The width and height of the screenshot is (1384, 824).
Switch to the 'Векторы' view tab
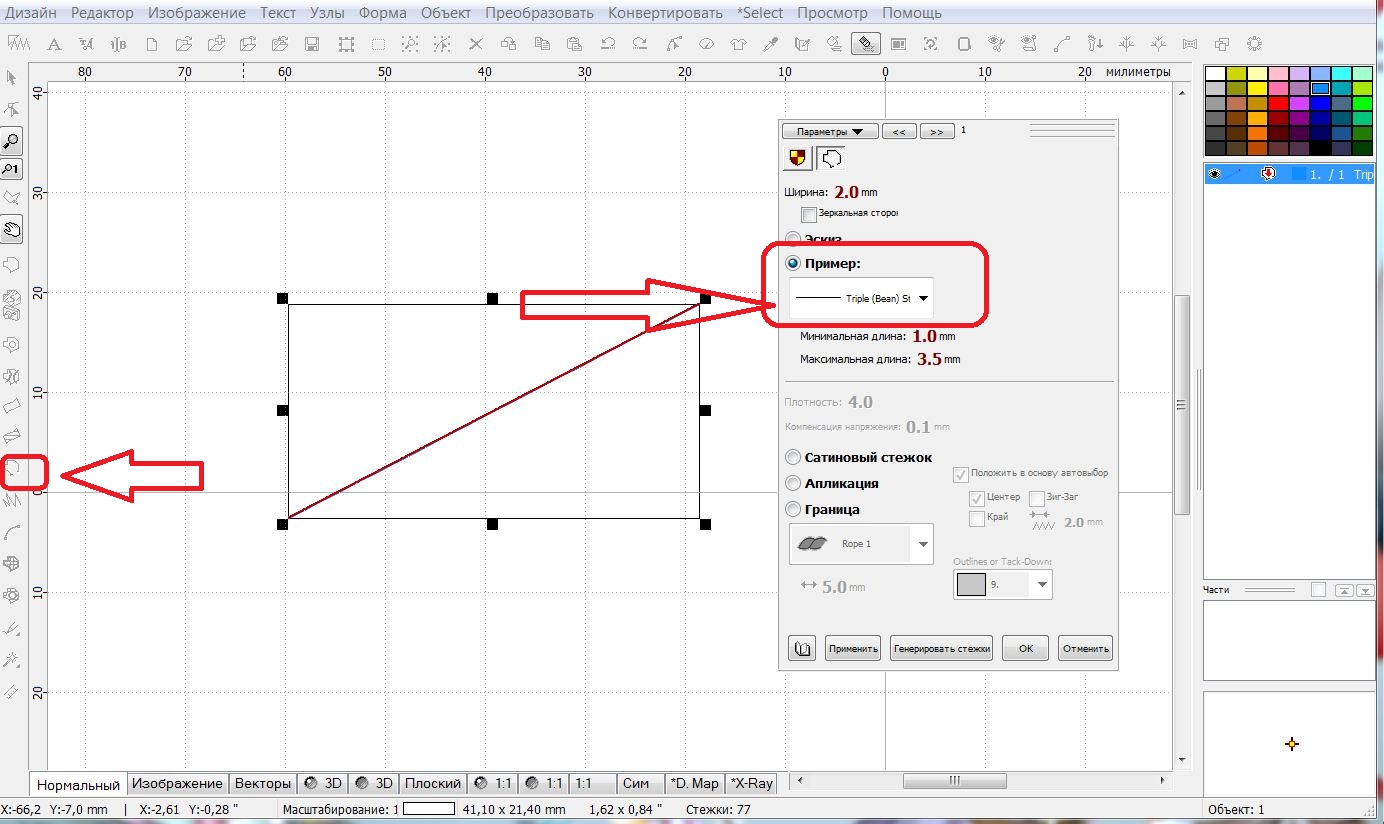(262, 784)
